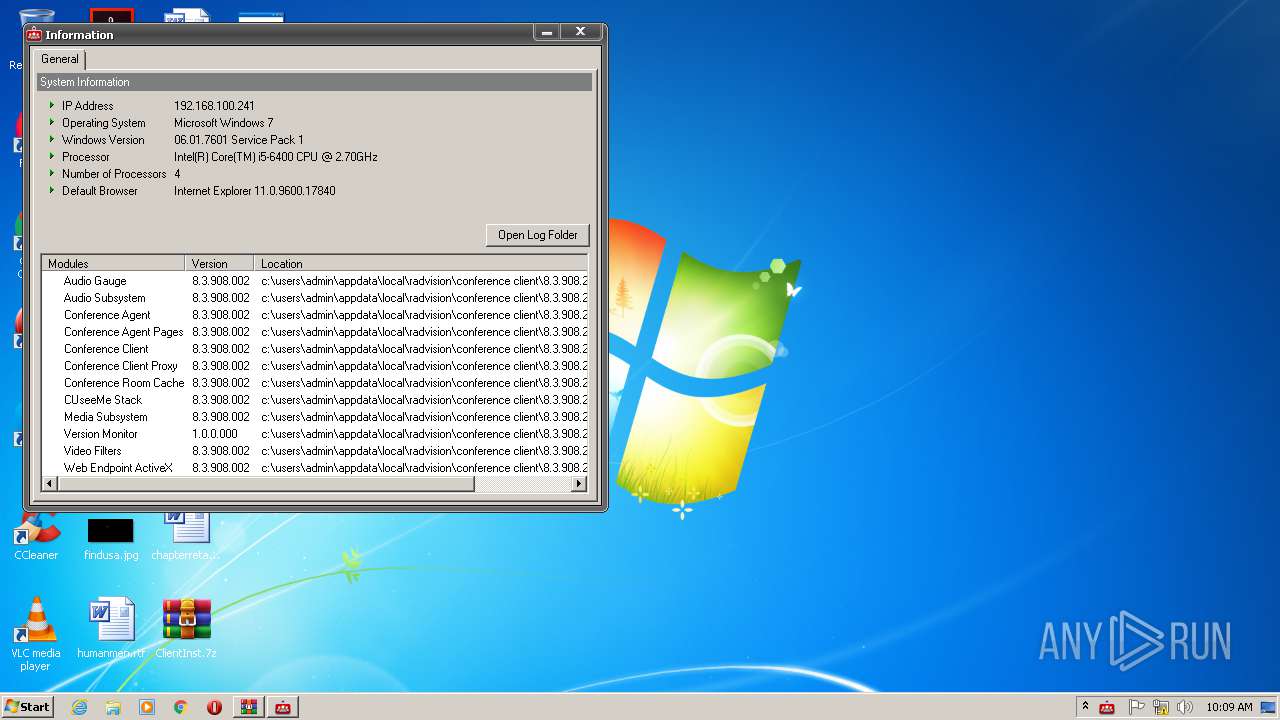Select the Conference Client Proxy row

[x=314, y=366]
